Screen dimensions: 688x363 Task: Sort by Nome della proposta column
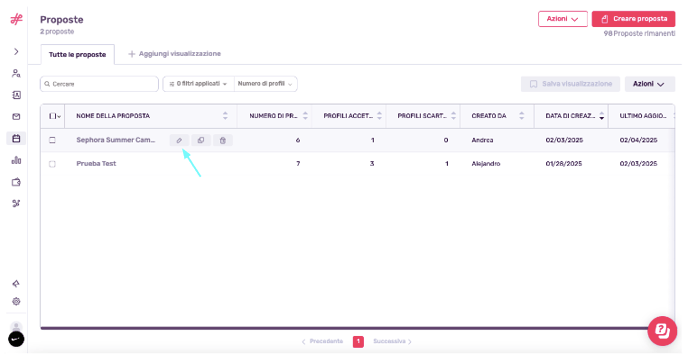point(225,116)
